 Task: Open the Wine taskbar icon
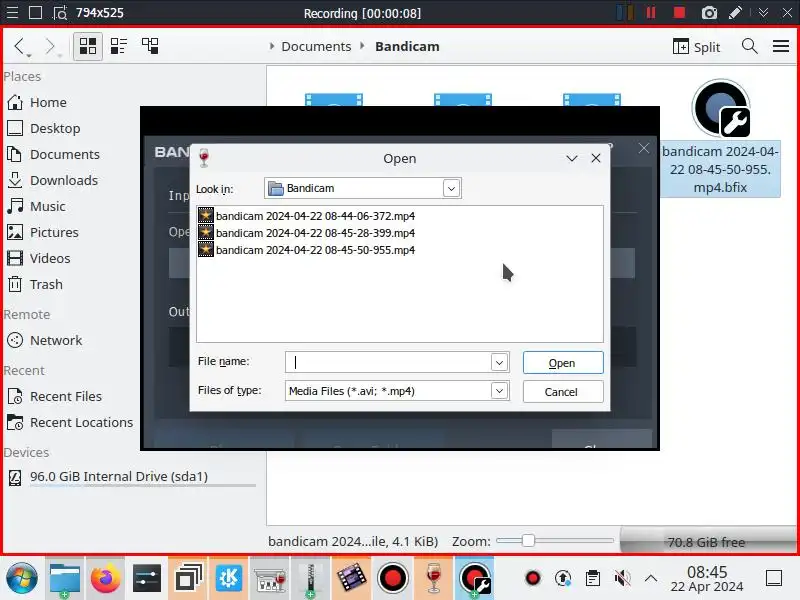[x=434, y=579]
